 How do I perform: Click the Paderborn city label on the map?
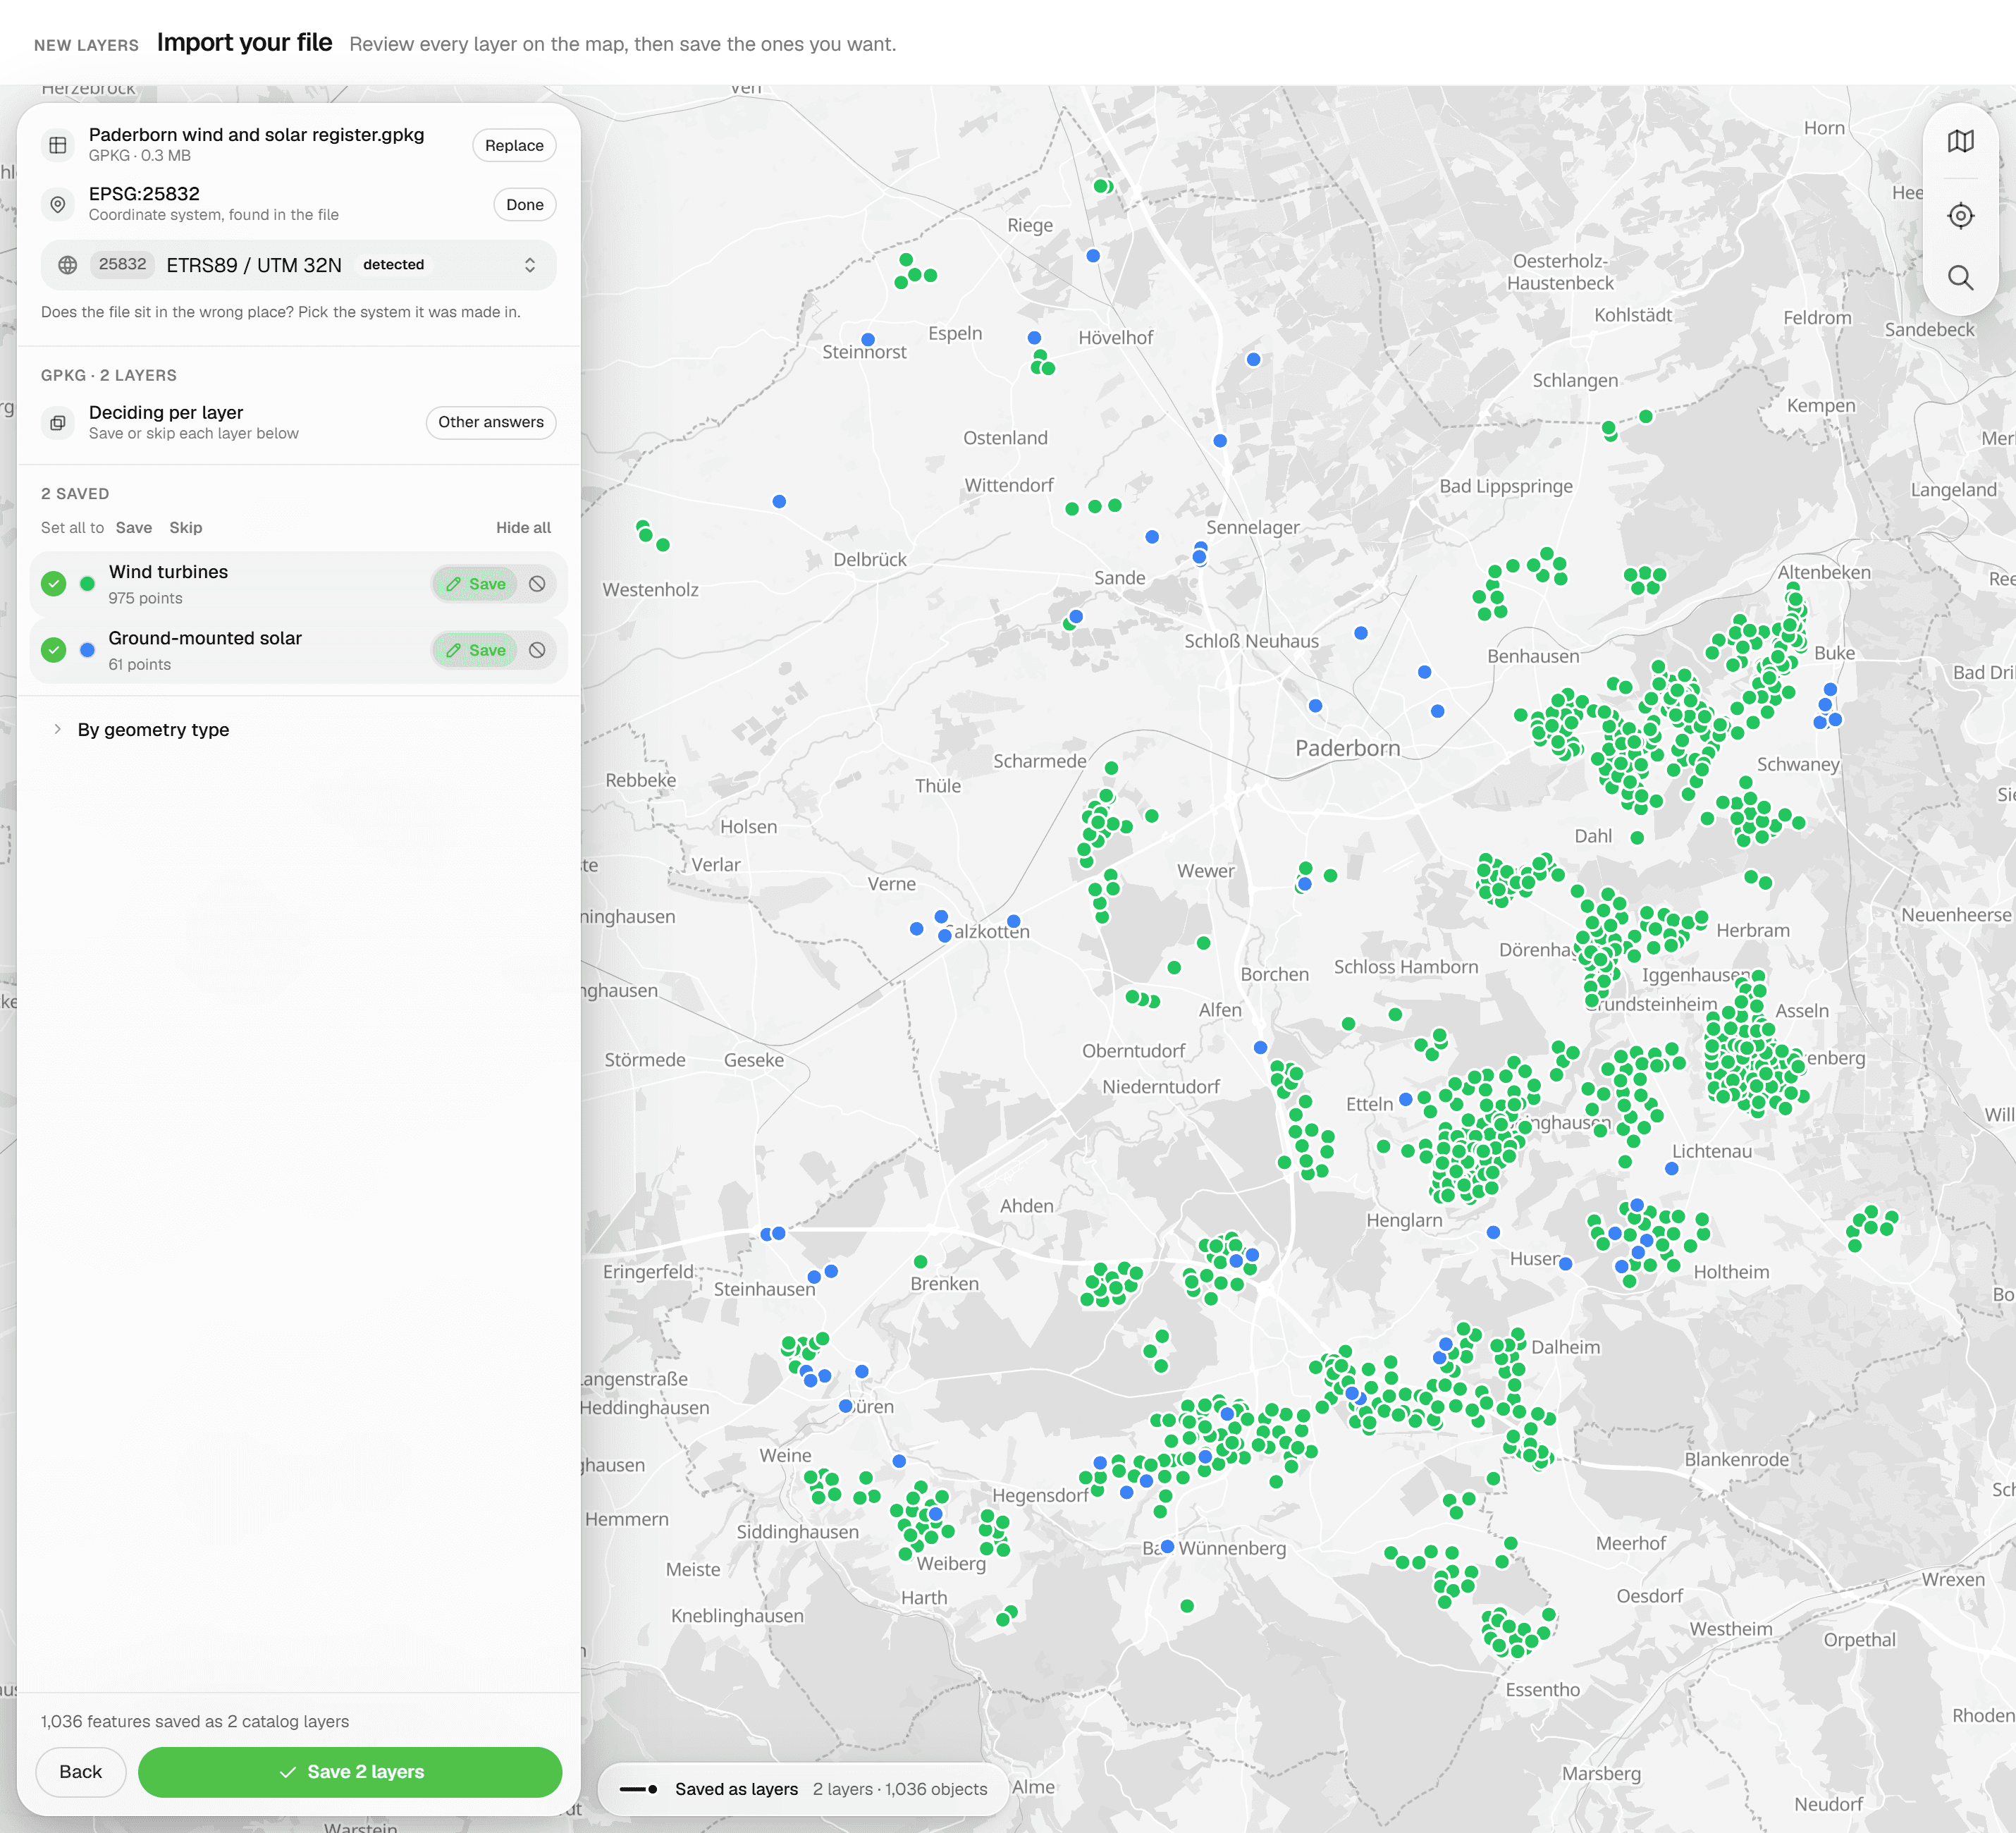tap(1347, 748)
